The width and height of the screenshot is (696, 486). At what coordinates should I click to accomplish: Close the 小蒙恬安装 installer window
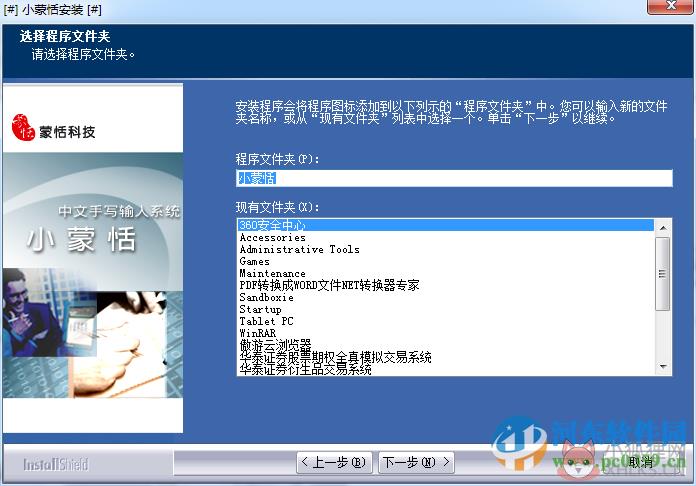[671, 7]
